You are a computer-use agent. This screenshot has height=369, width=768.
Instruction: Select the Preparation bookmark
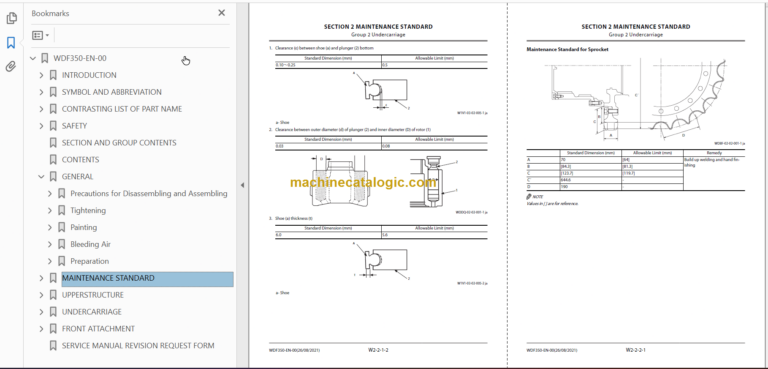pyautogui.click(x=90, y=261)
